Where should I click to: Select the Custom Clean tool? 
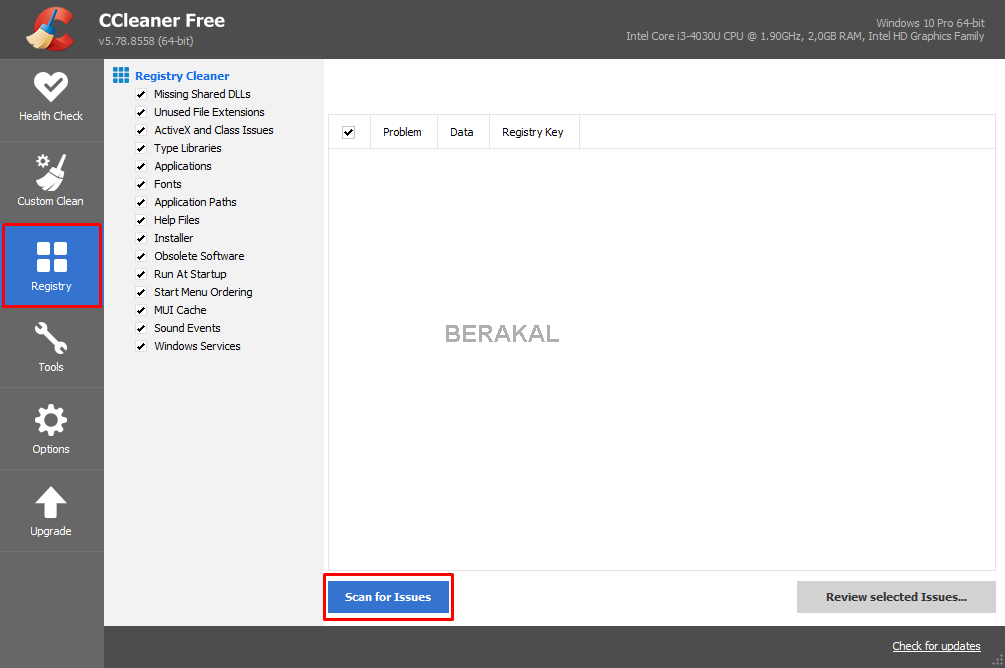(x=51, y=180)
